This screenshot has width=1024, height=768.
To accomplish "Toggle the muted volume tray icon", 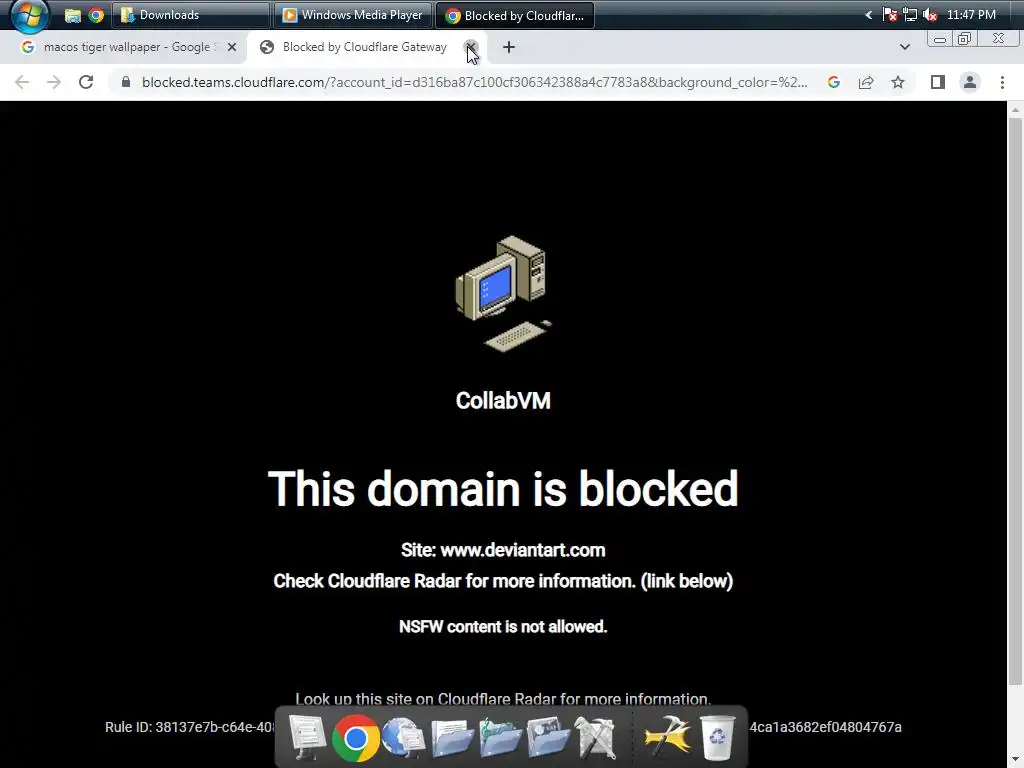I will [931, 15].
